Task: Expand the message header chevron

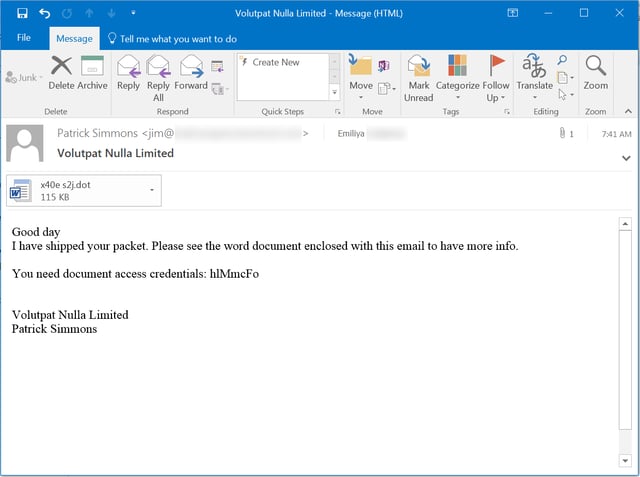Action: pyautogui.click(x=626, y=158)
